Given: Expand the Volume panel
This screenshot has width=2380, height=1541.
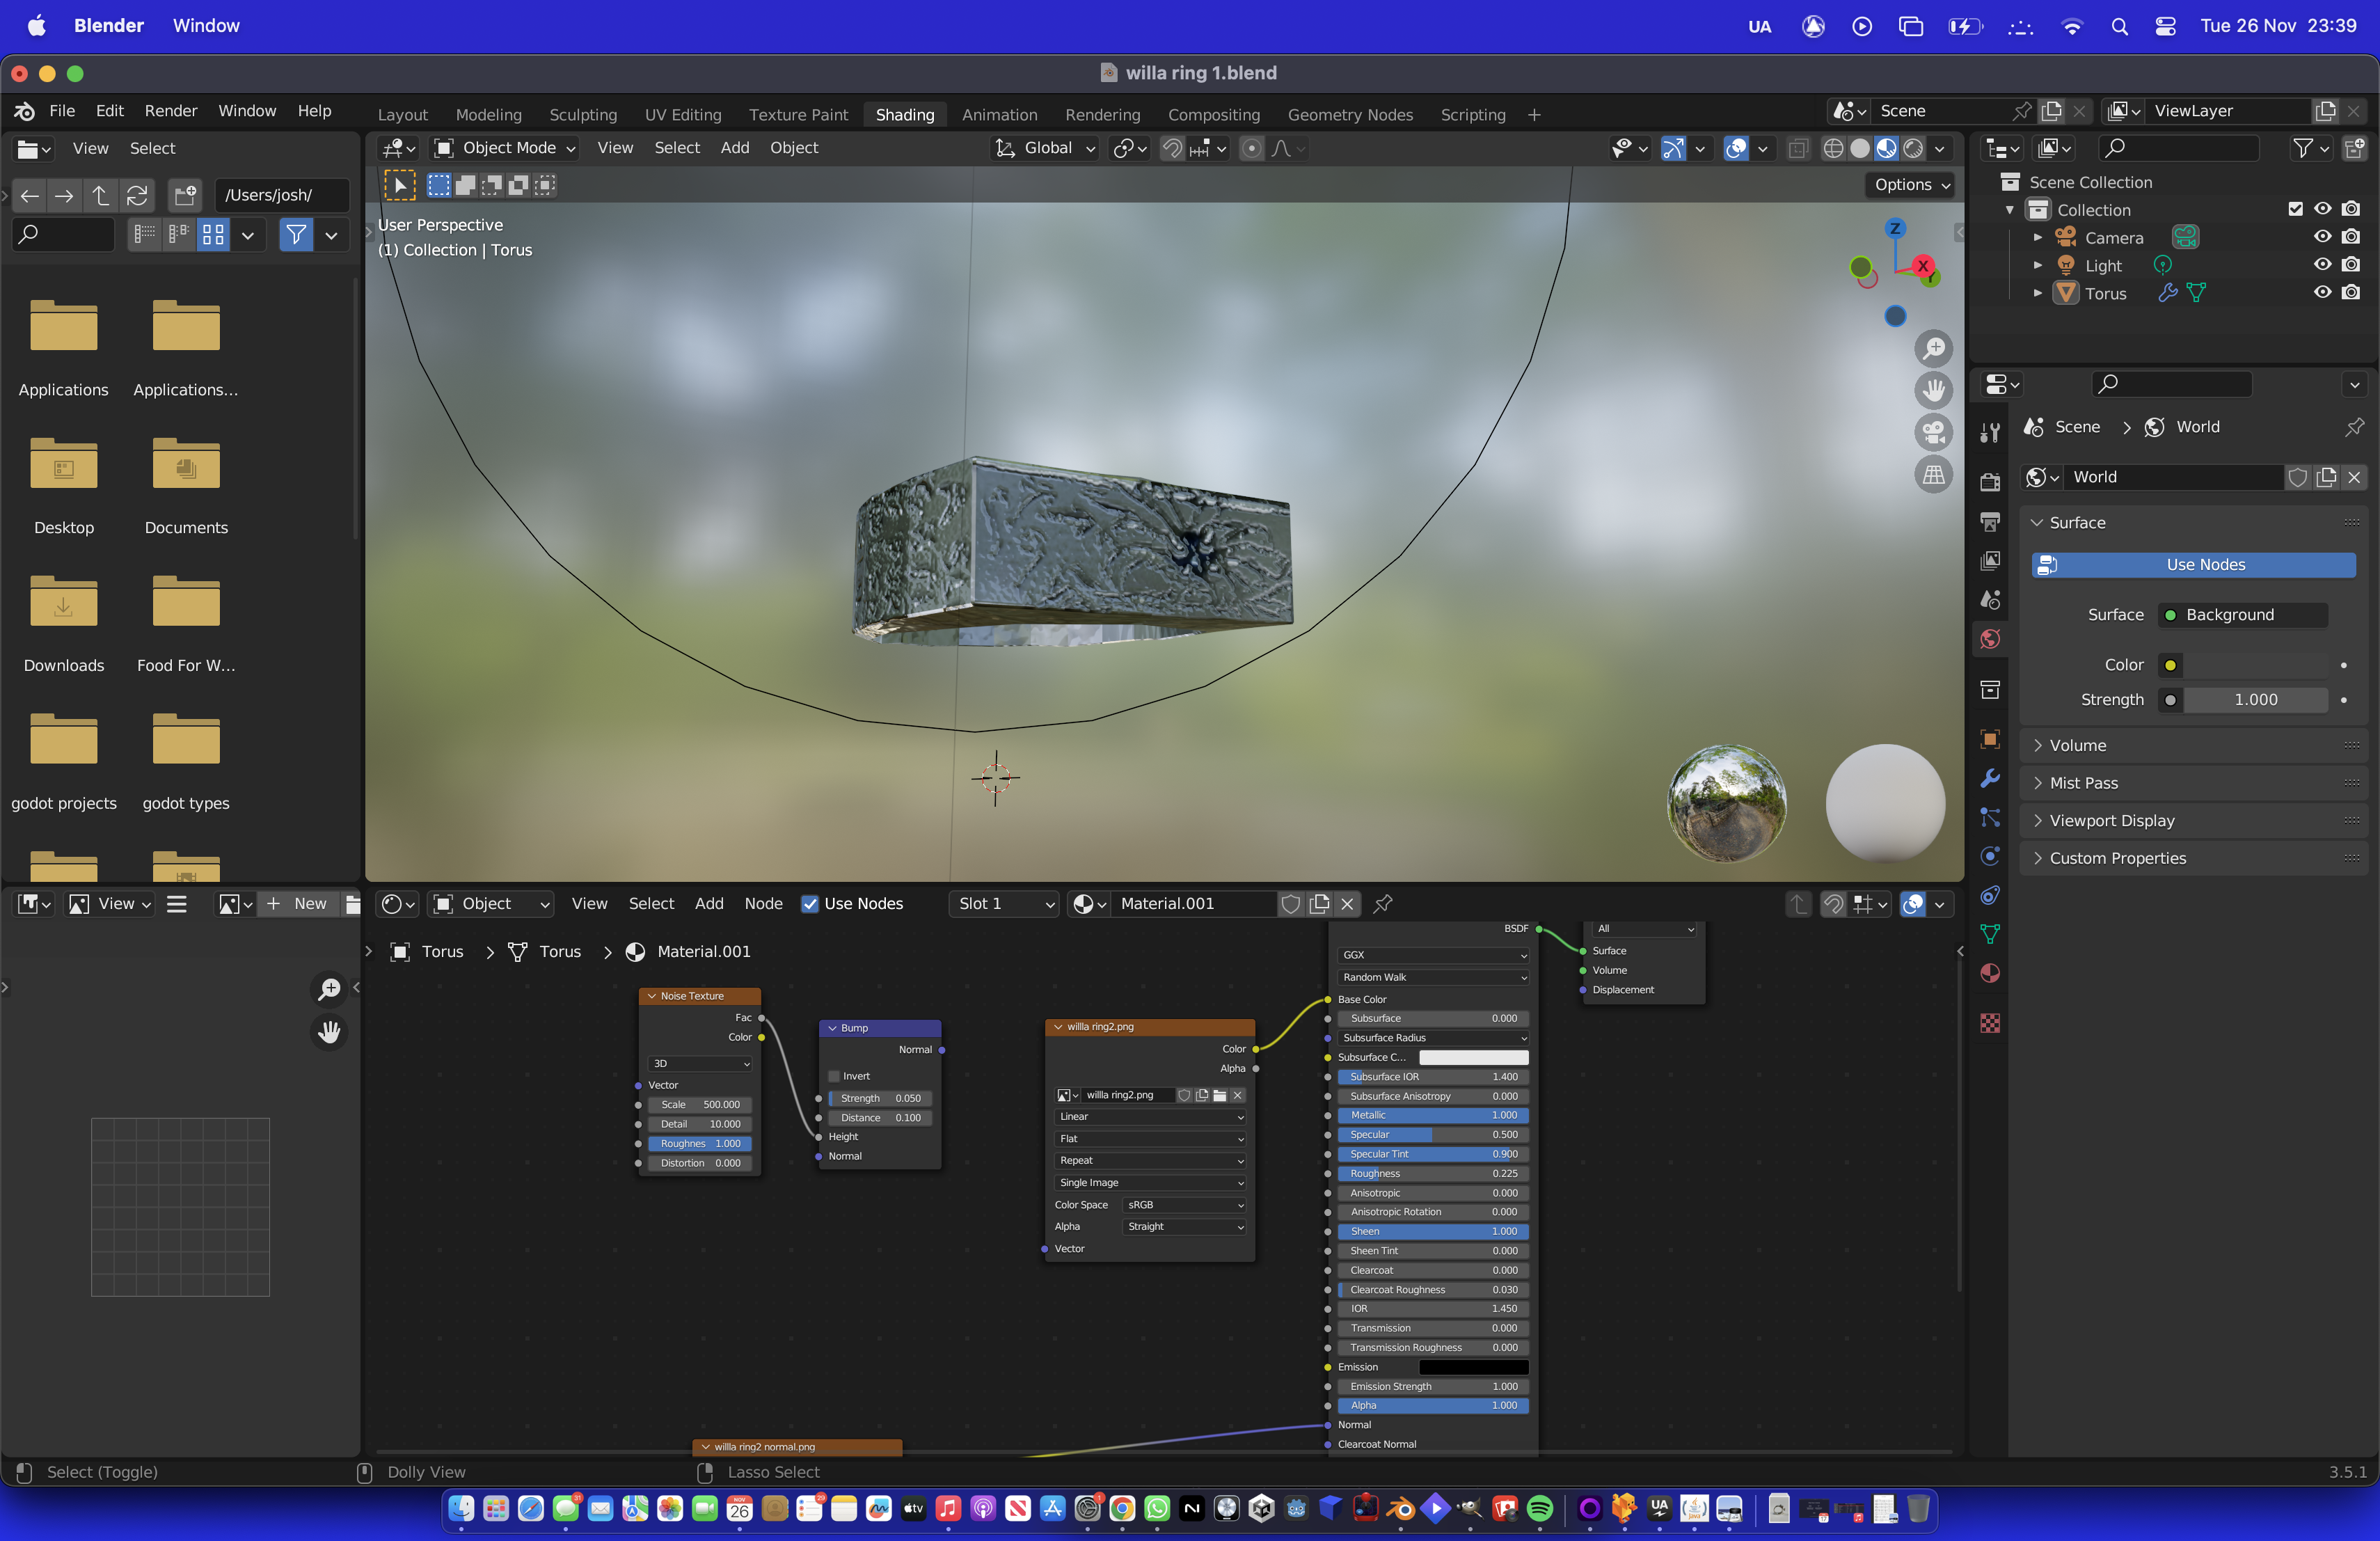Looking at the screenshot, I should click(2077, 745).
